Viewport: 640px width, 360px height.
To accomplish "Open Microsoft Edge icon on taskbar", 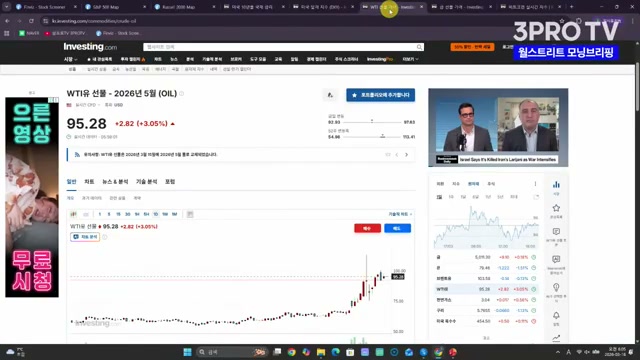I will pyautogui.click(x=336, y=352).
